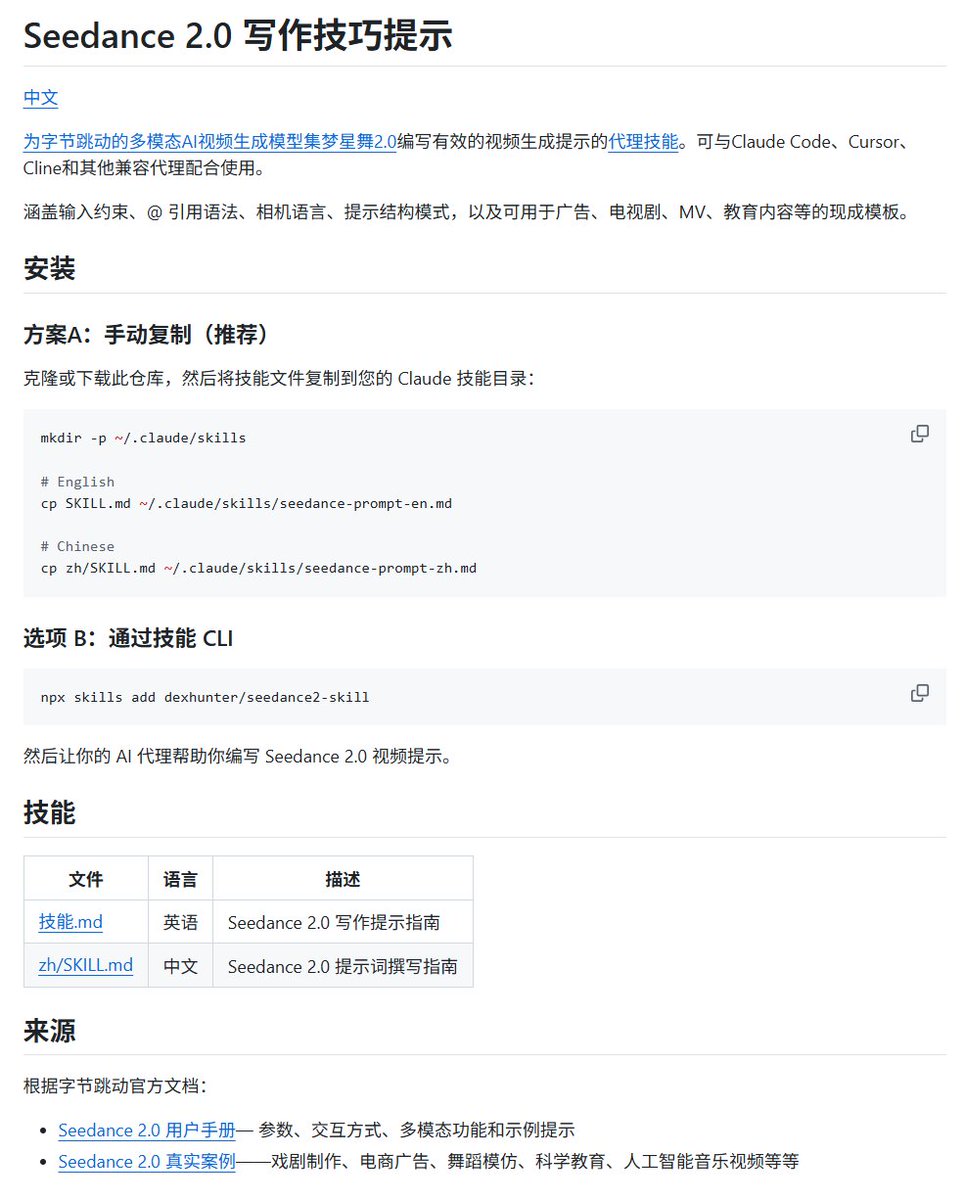Open the Seedance 2.0 真实案例 link
The image size is (965, 1200).
click(x=146, y=1161)
